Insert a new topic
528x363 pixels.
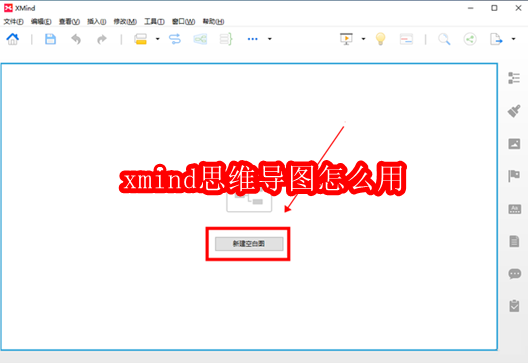tap(141, 39)
